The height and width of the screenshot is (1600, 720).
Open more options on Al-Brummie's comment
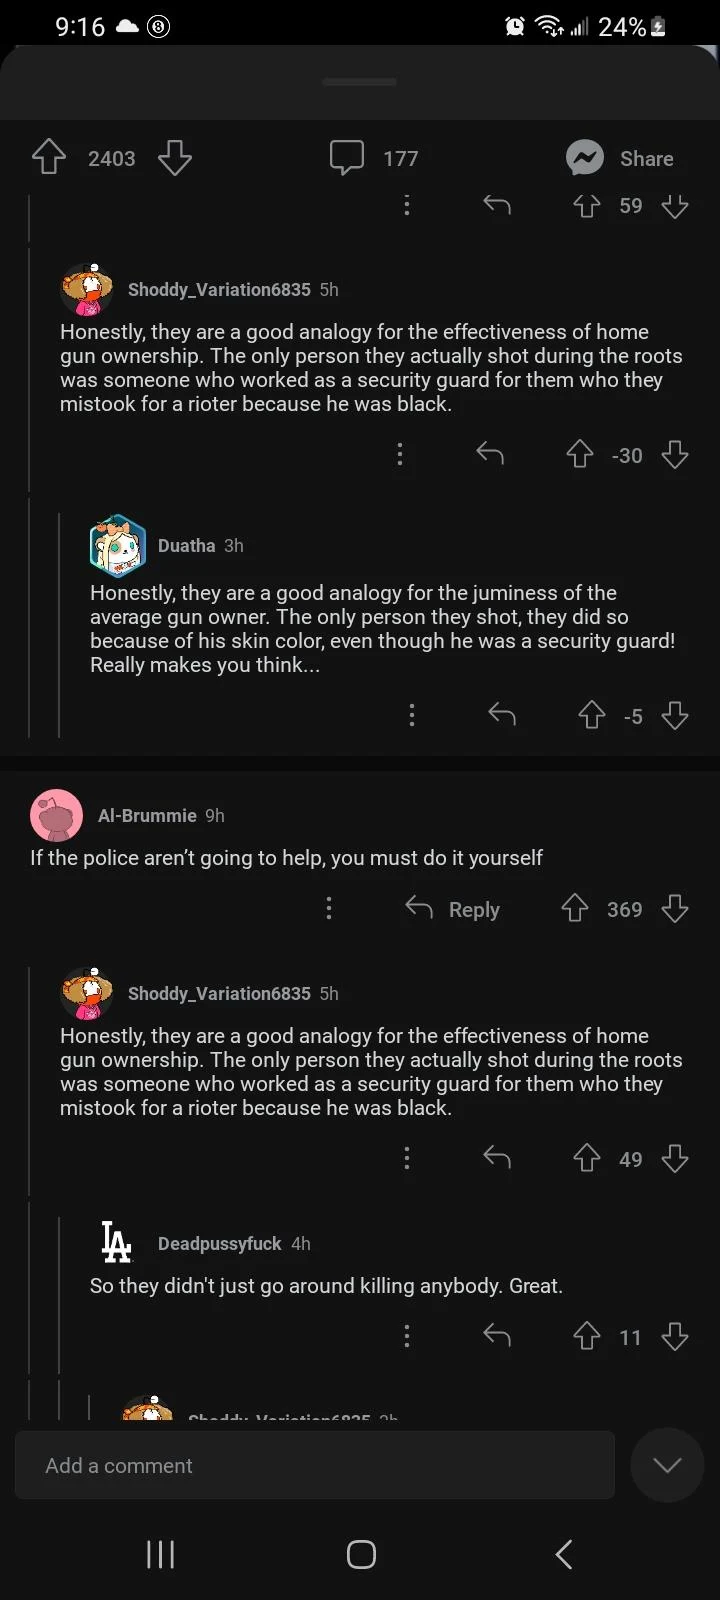pos(329,908)
